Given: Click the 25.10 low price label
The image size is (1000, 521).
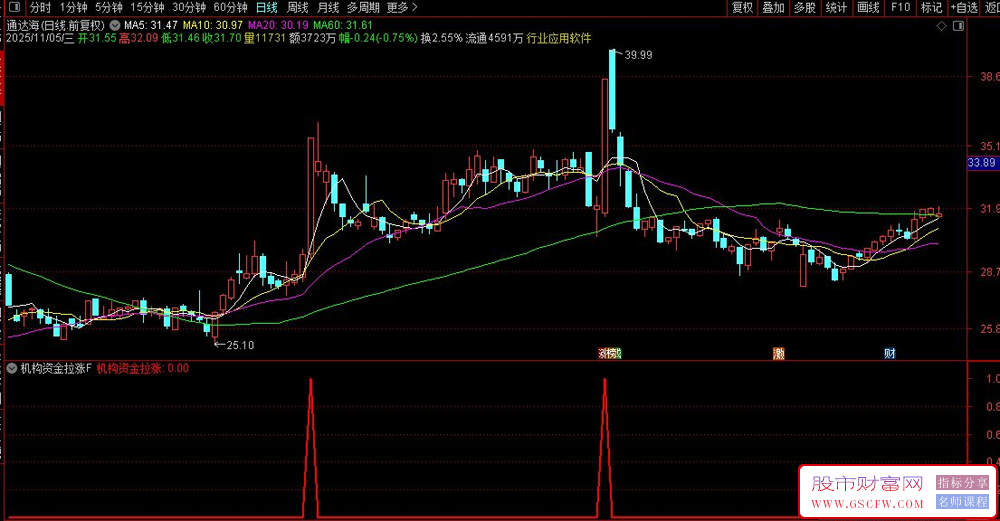Looking at the screenshot, I should [240, 345].
